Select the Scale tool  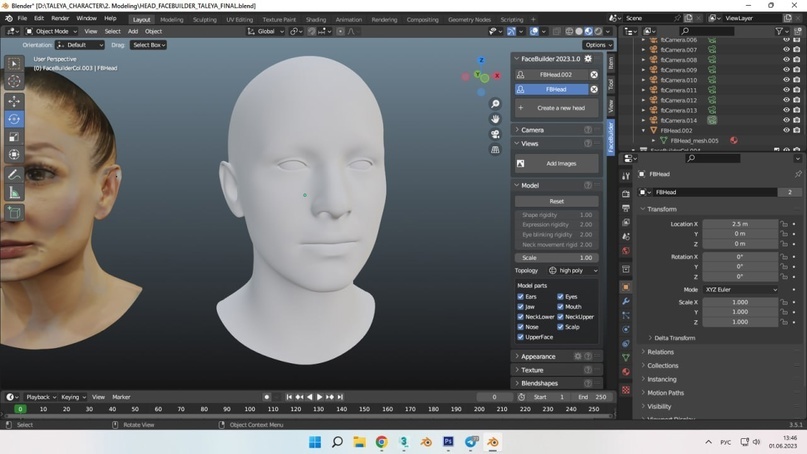click(14, 137)
